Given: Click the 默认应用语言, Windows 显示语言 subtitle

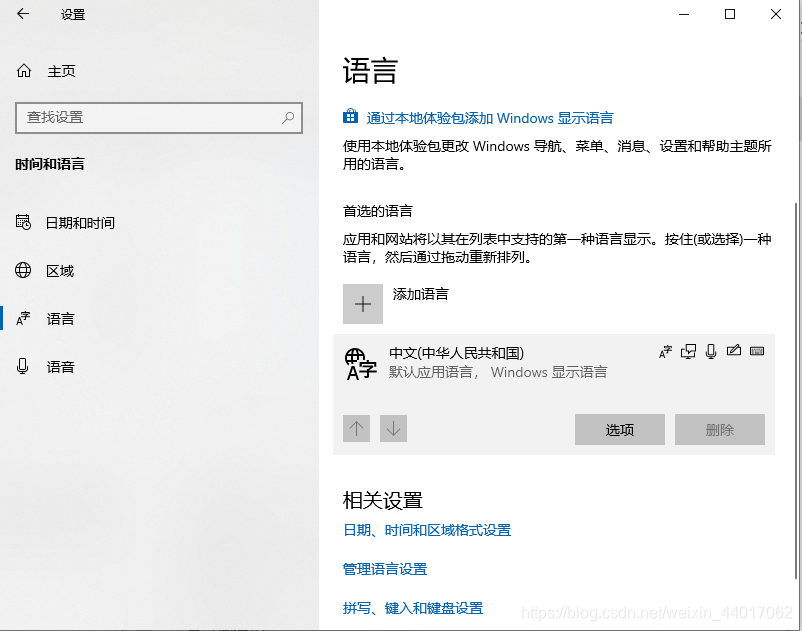Looking at the screenshot, I should [498, 372].
